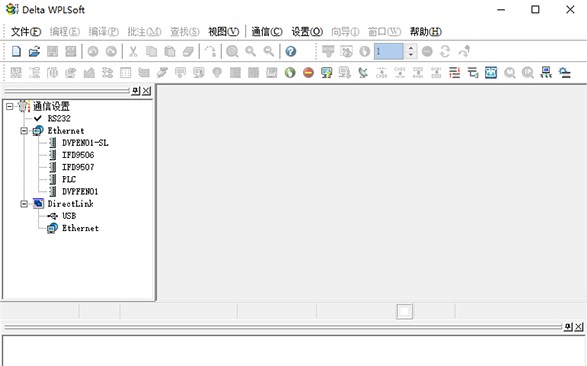This screenshot has height=366, width=587.
Task: Click the red Stop circle icon
Action: pos(308,72)
